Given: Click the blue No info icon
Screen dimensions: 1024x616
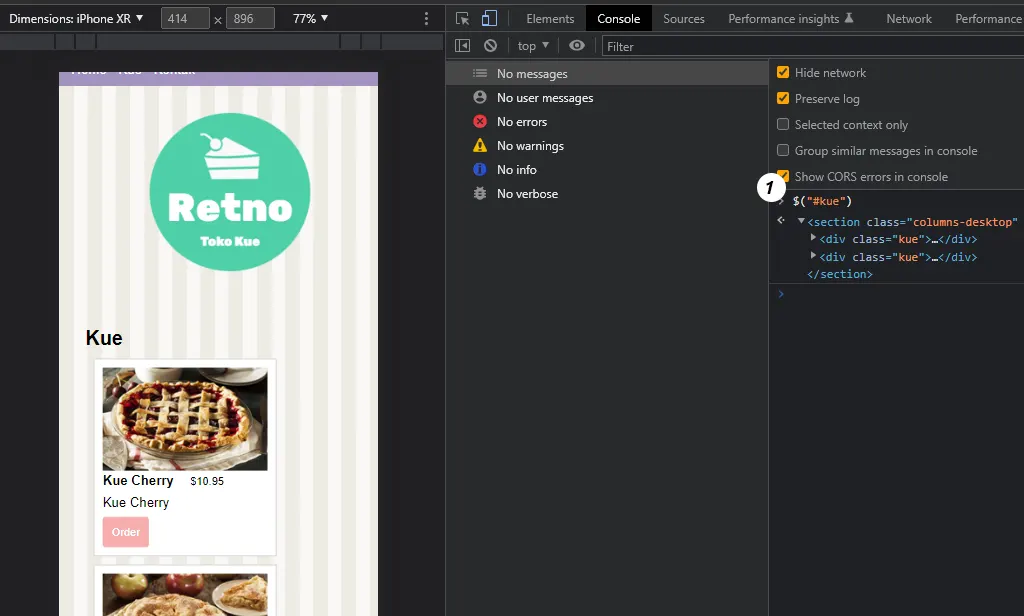Looking at the screenshot, I should 480,170.
